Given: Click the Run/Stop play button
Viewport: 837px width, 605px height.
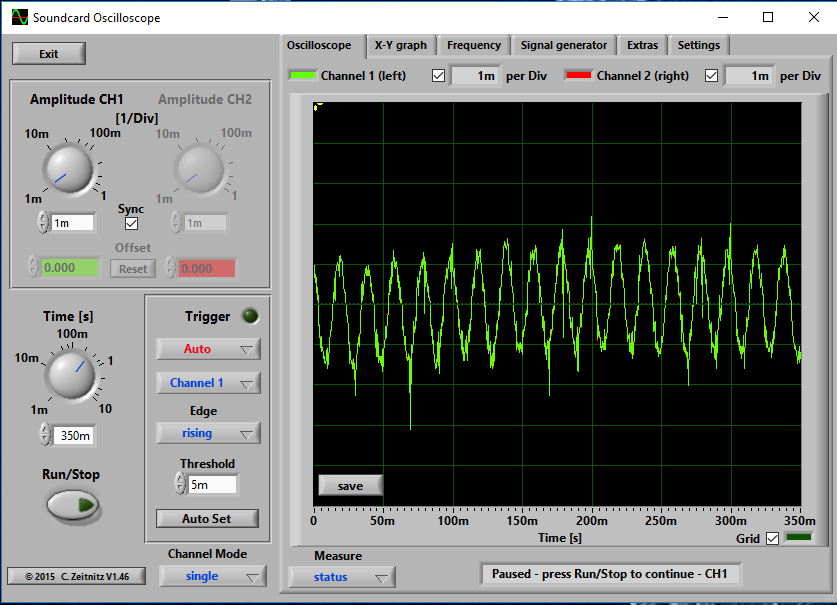Looking at the screenshot, I should pyautogui.click(x=73, y=505).
